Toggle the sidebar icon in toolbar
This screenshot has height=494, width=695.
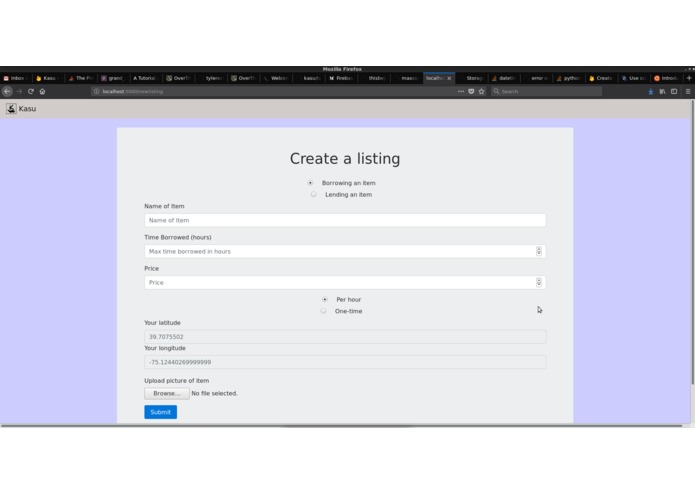pos(674,91)
